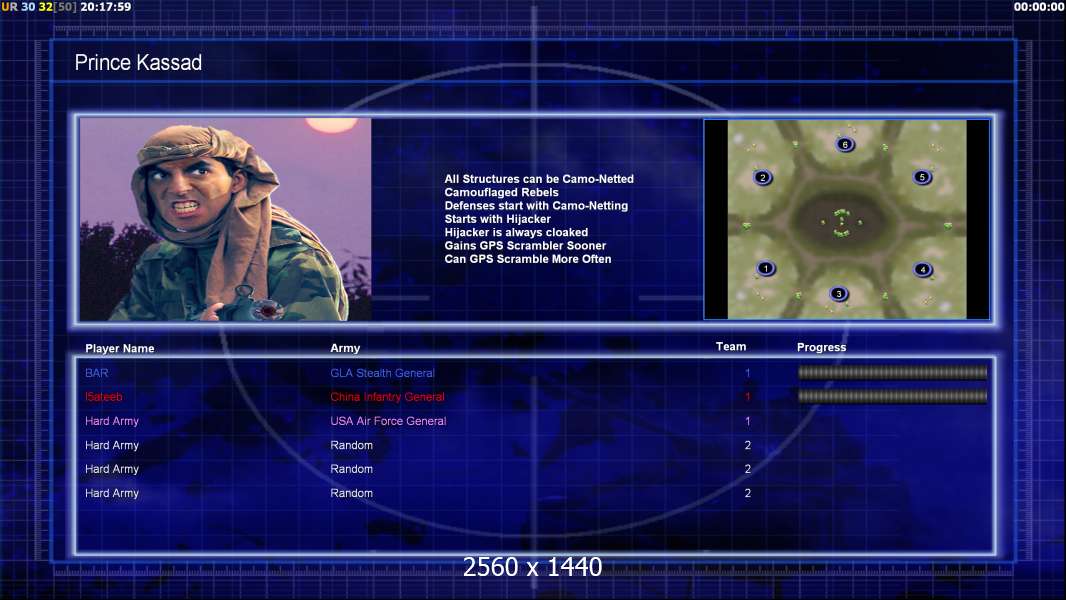
Task: Click start position 2 on the minimap
Action: (x=763, y=177)
